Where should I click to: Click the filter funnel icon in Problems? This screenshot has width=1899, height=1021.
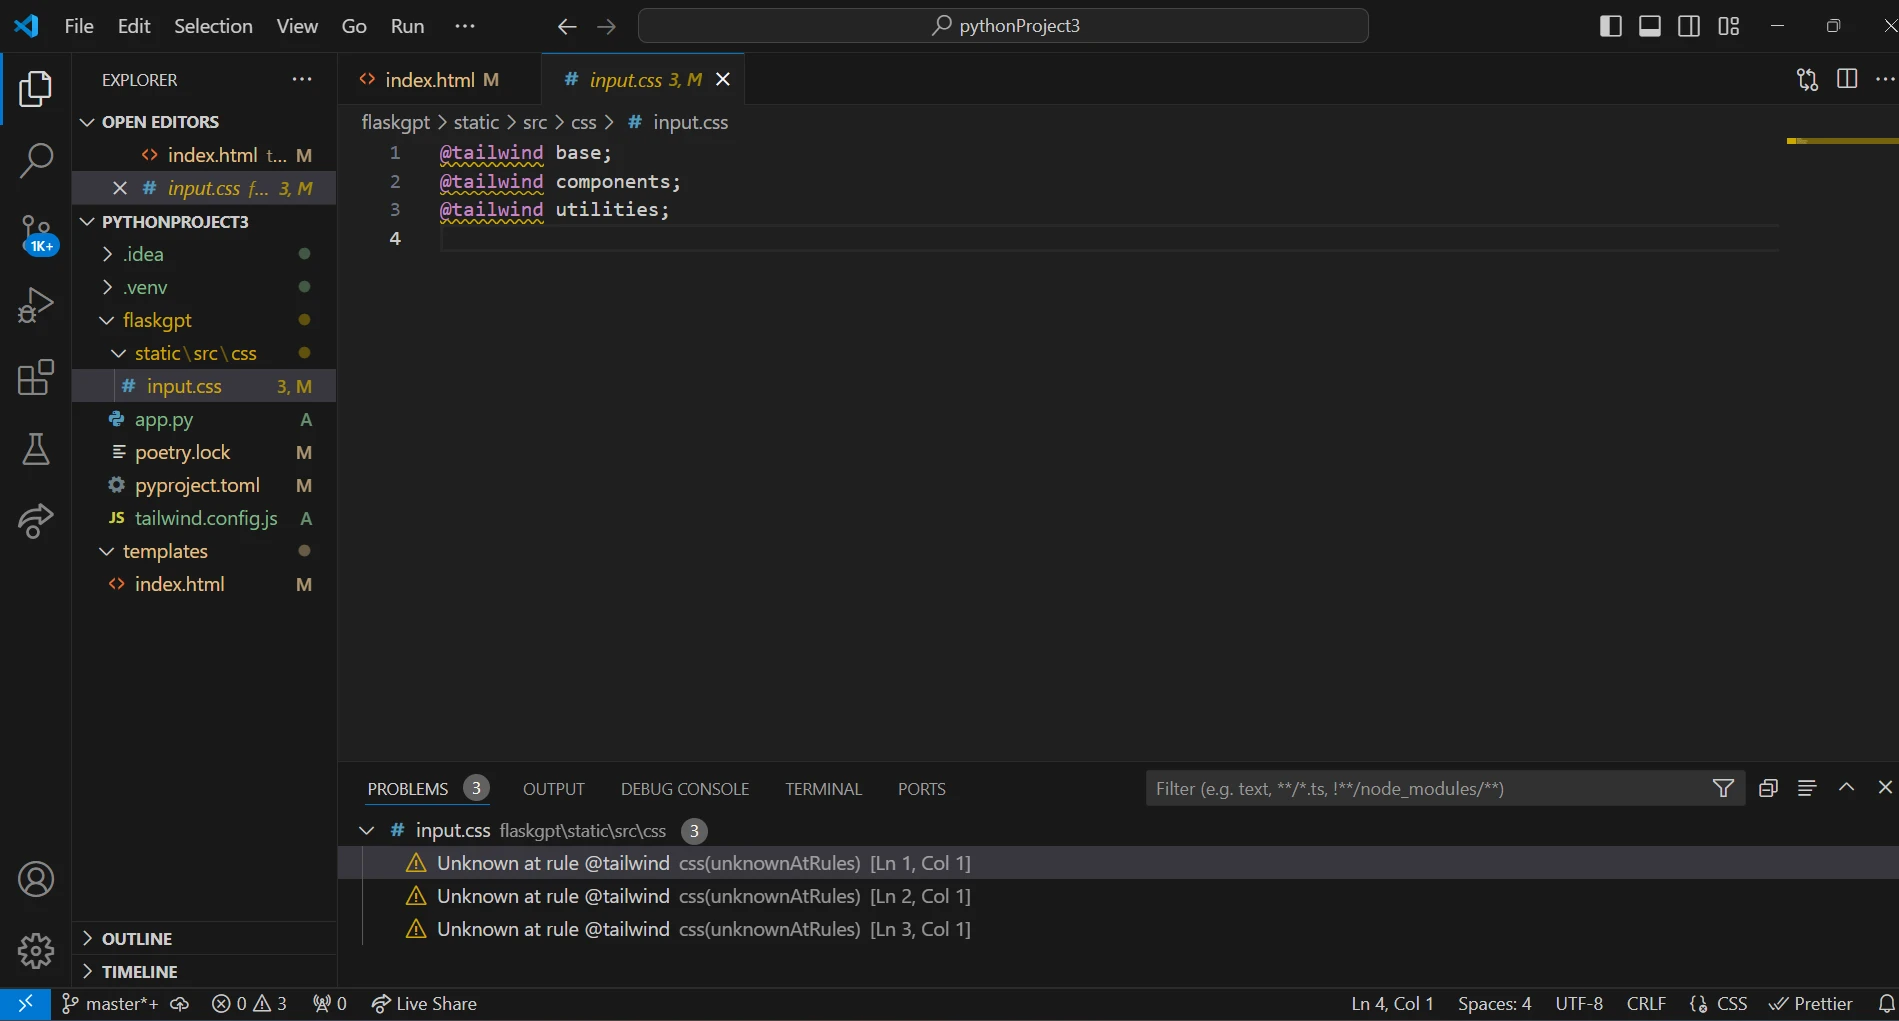coord(1723,788)
